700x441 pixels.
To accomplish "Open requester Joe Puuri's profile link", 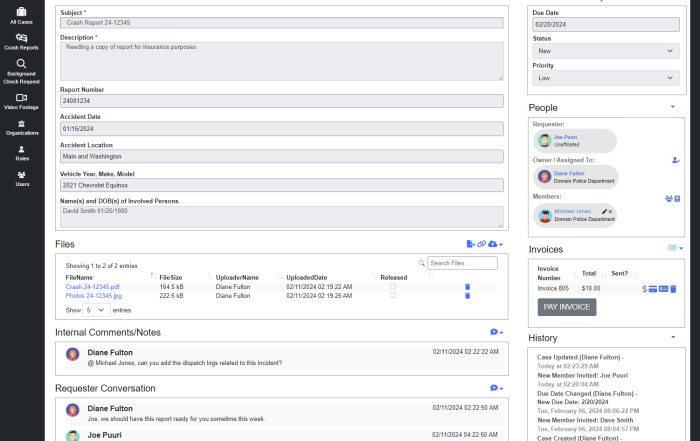I will point(565,137).
